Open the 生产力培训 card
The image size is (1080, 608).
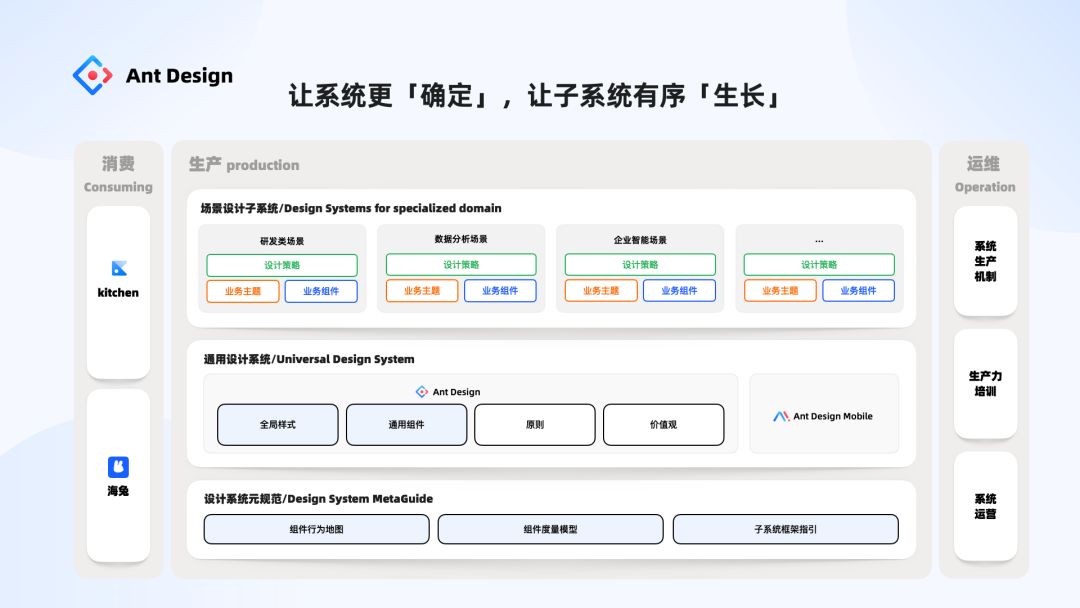pyautogui.click(x=986, y=384)
